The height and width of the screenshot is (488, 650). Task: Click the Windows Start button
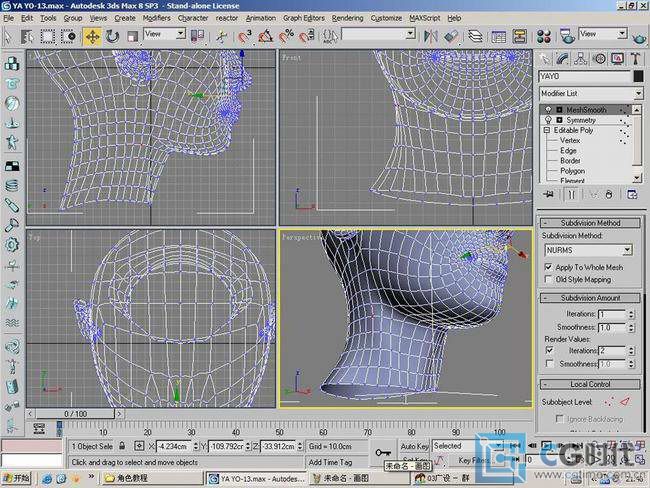click(x=16, y=478)
